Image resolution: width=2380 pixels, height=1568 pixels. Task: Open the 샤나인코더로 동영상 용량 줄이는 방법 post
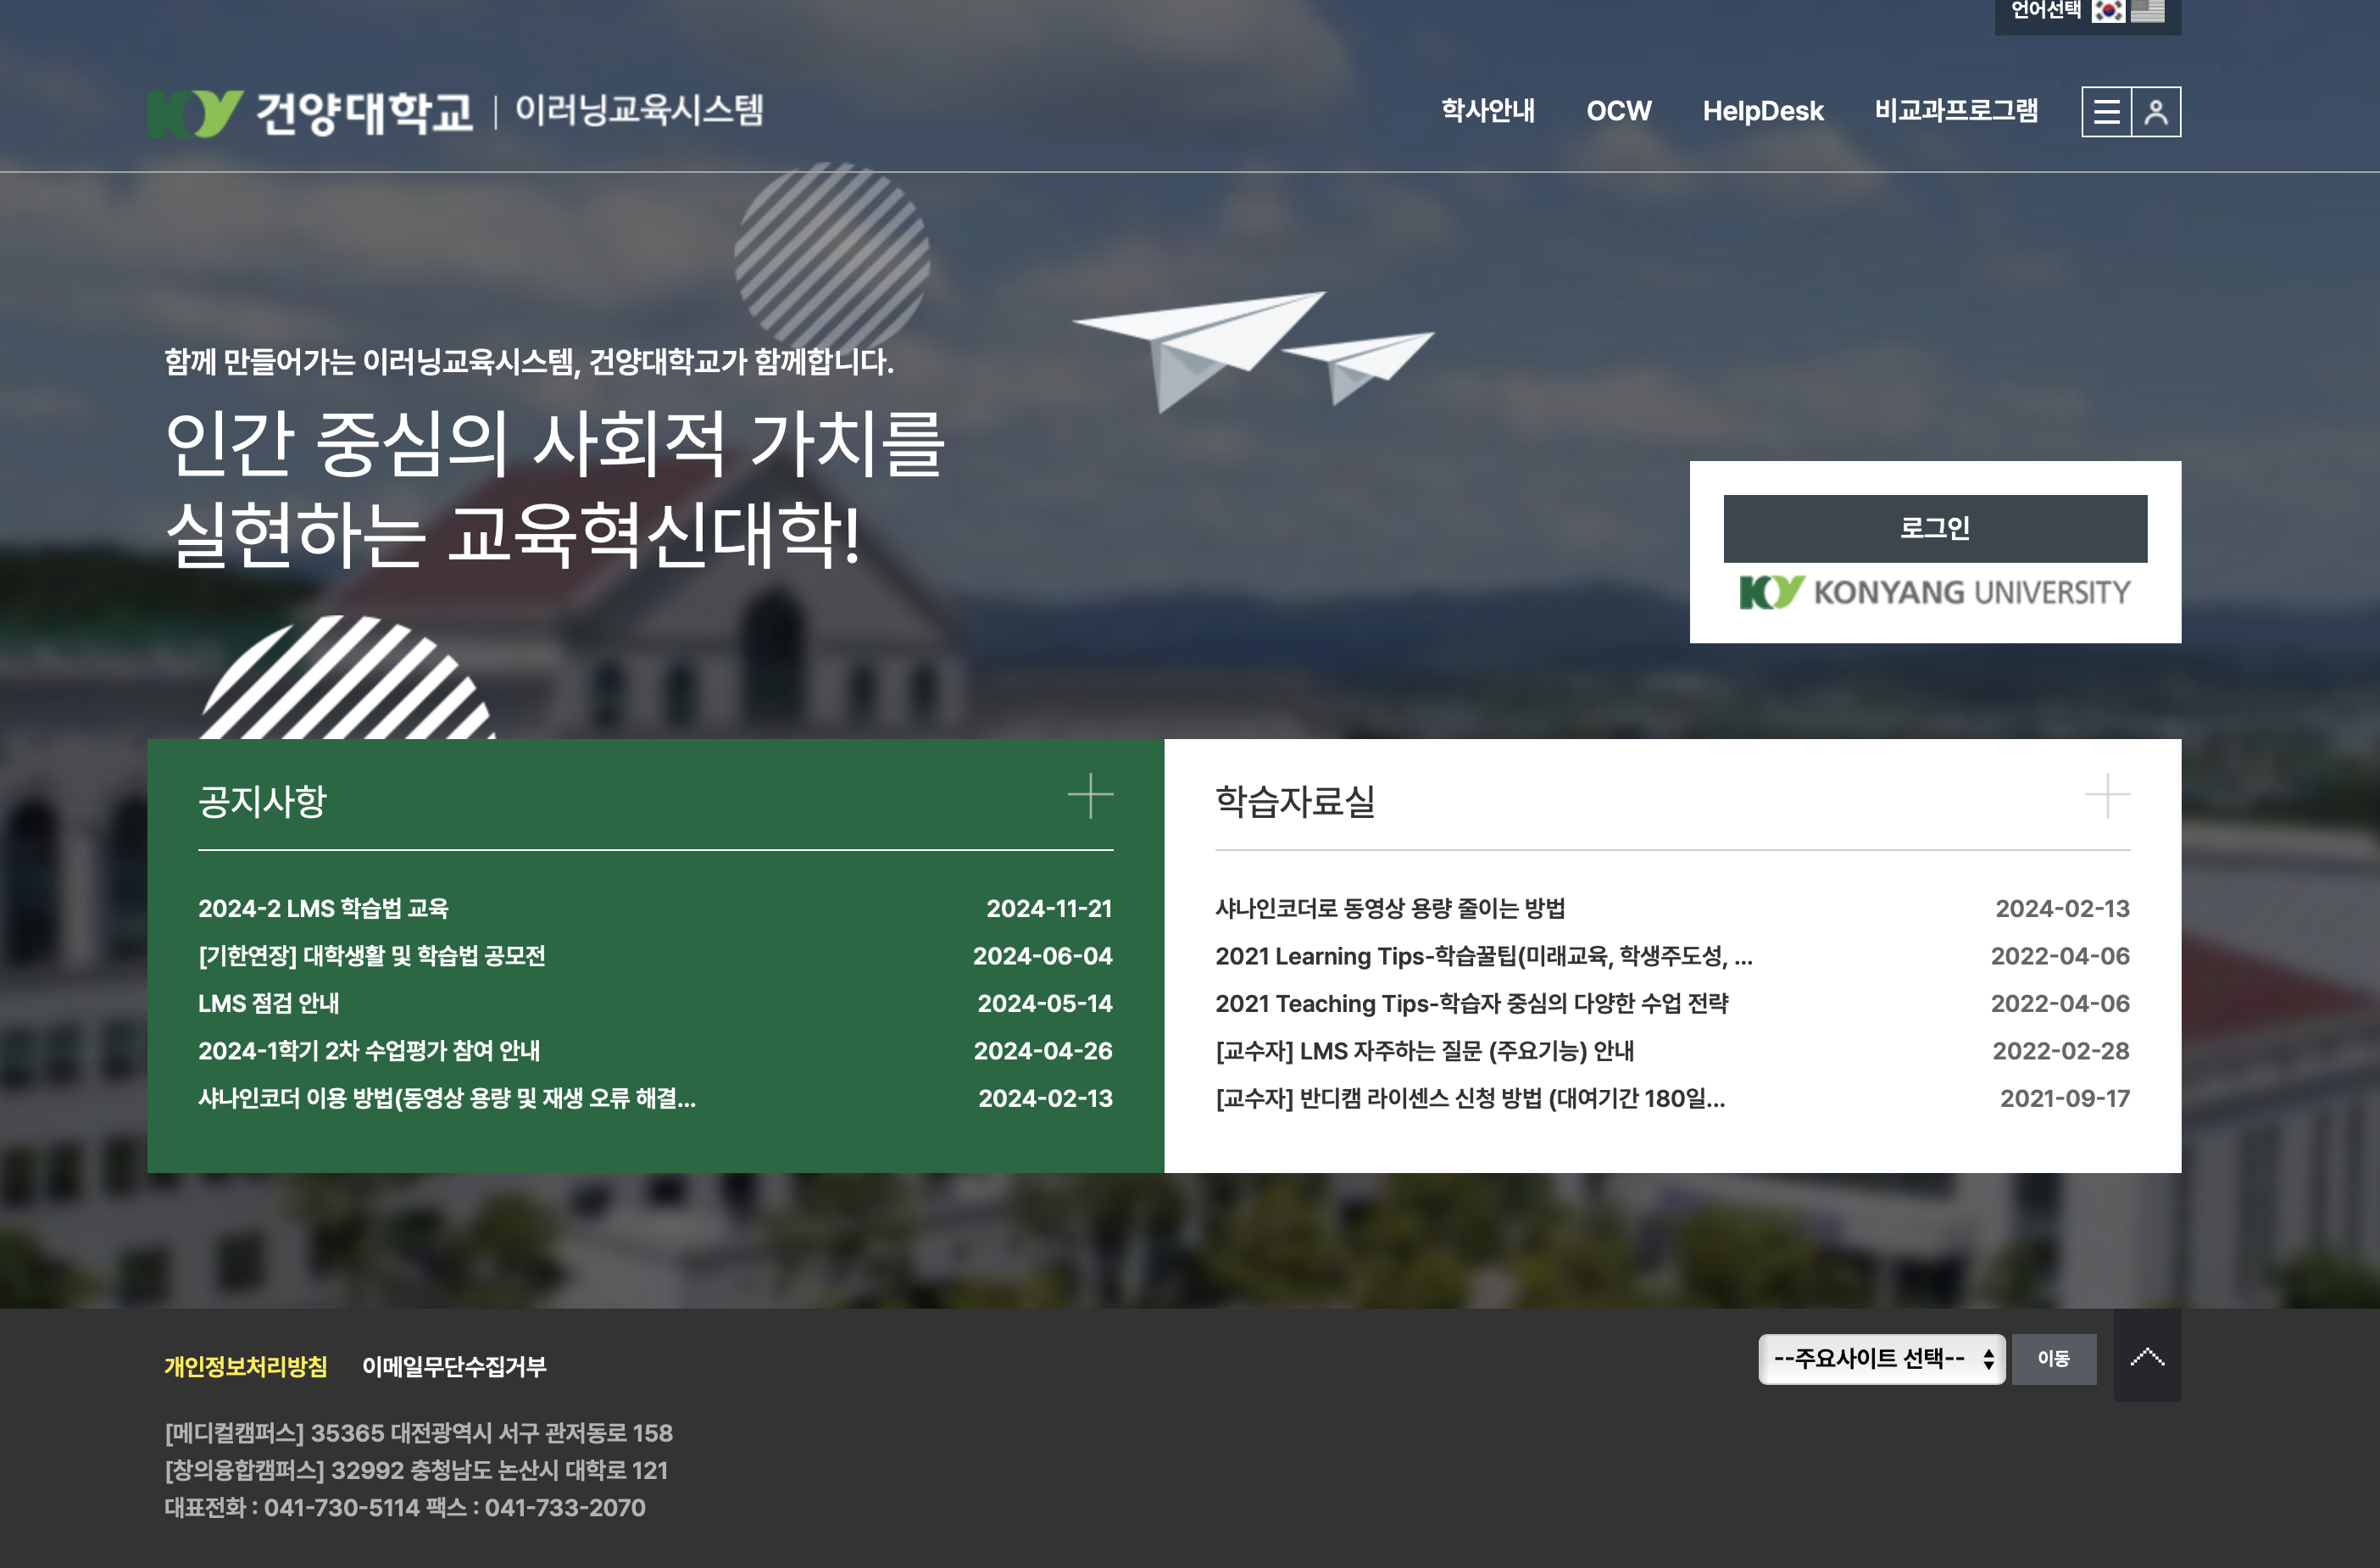(x=1390, y=908)
